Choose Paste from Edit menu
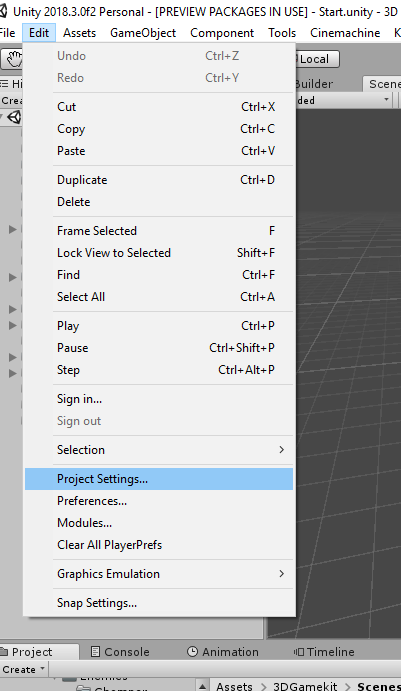Viewport: 401px width, 691px height. click(x=159, y=151)
